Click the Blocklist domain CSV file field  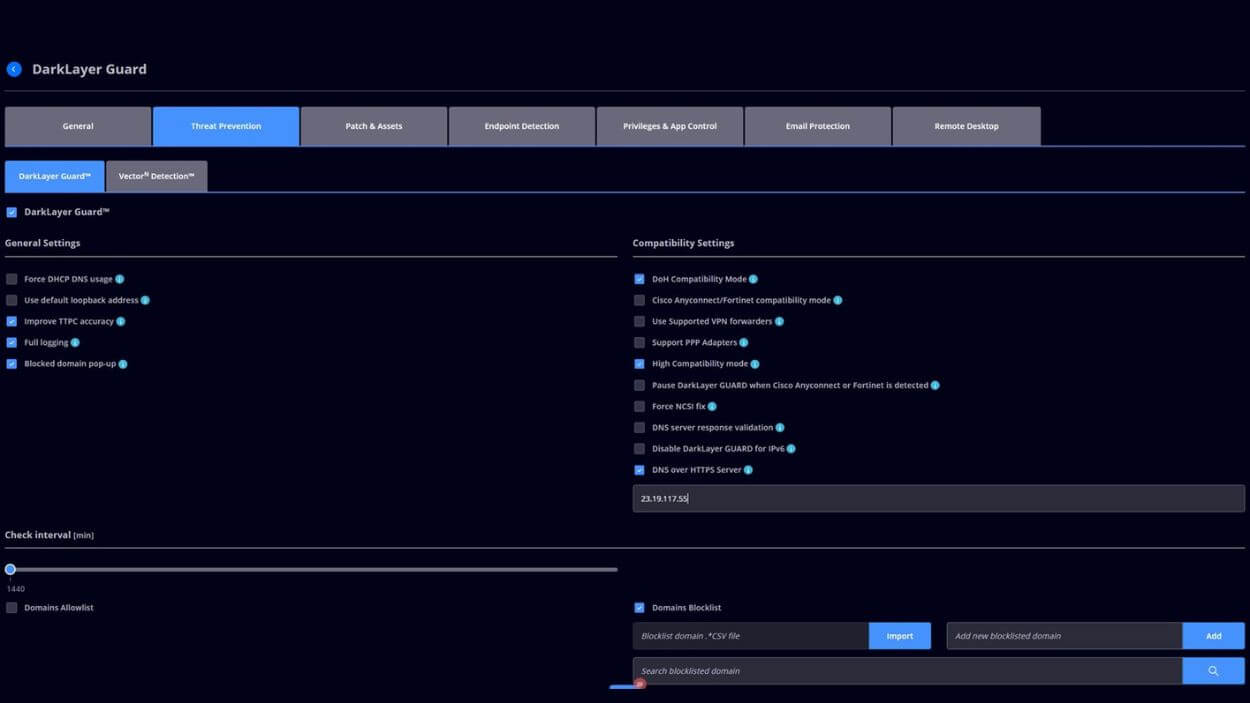751,636
